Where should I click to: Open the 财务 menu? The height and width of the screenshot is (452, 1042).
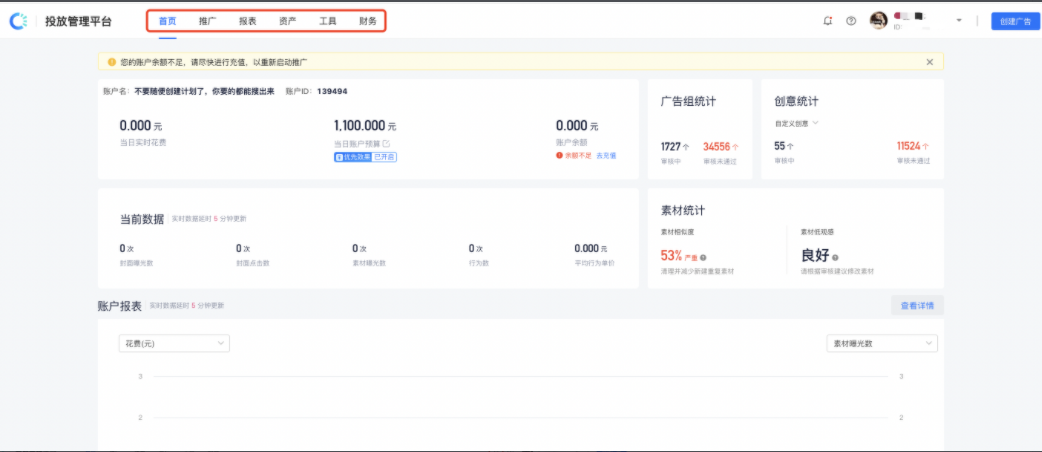367,21
